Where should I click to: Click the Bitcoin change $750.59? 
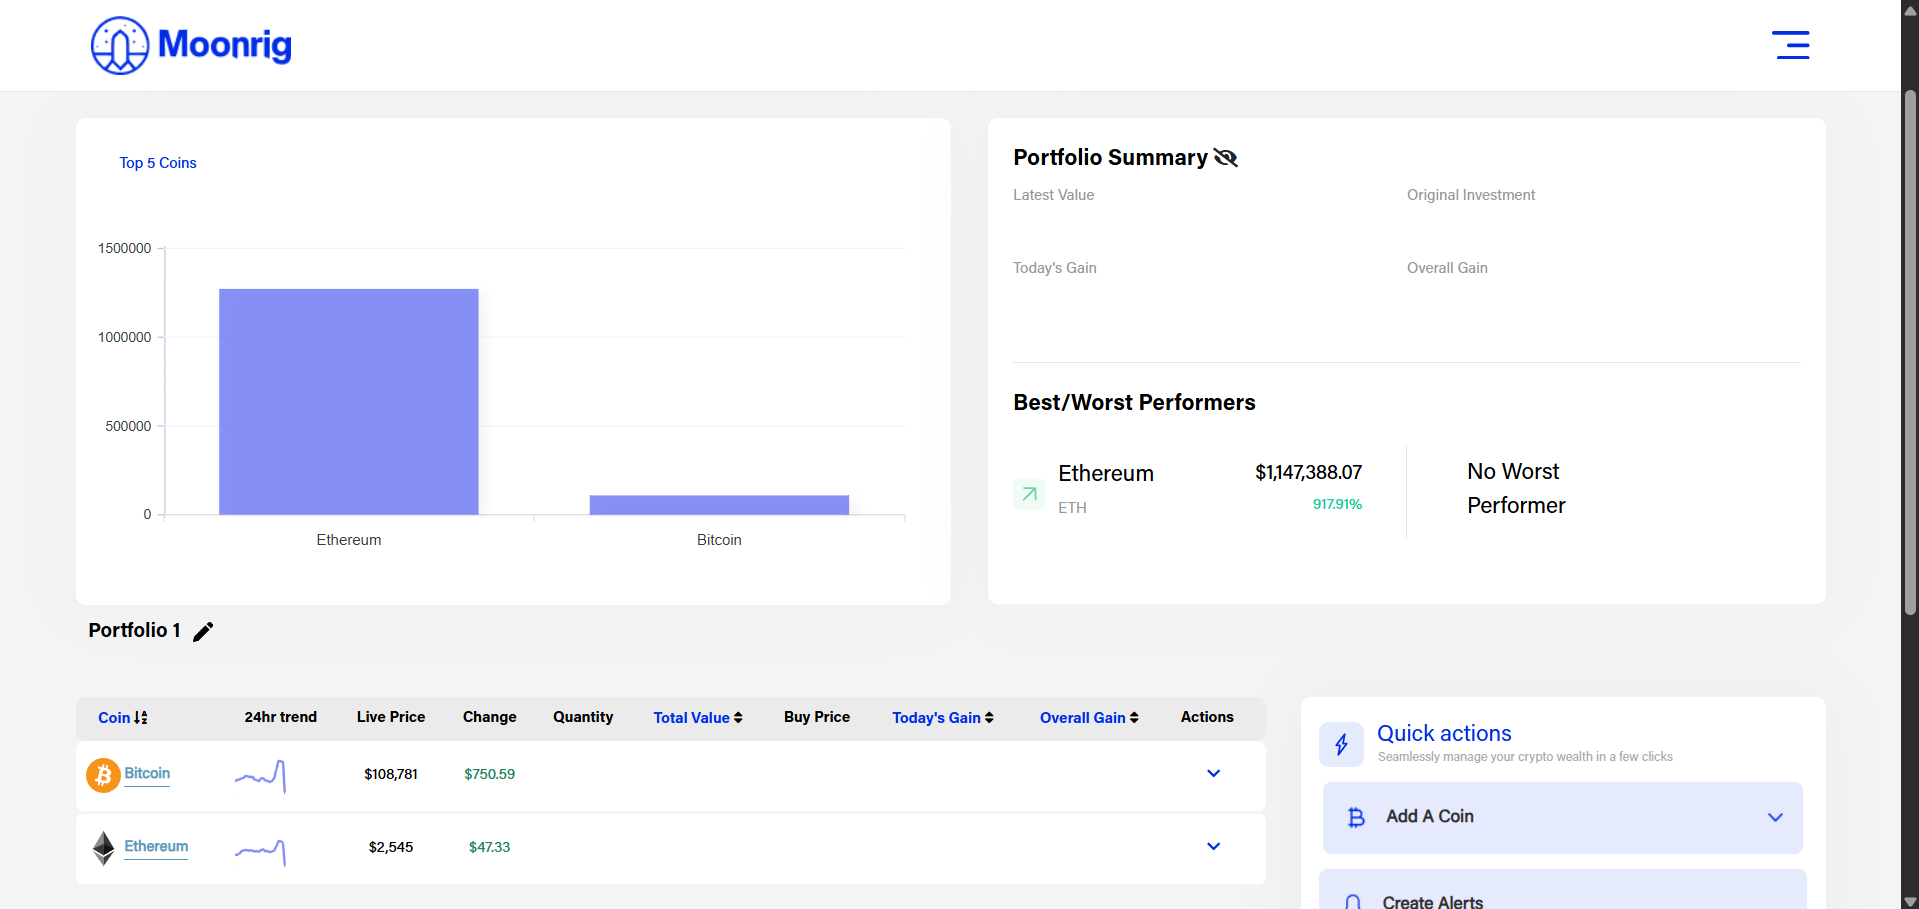pyautogui.click(x=489, y=774)
